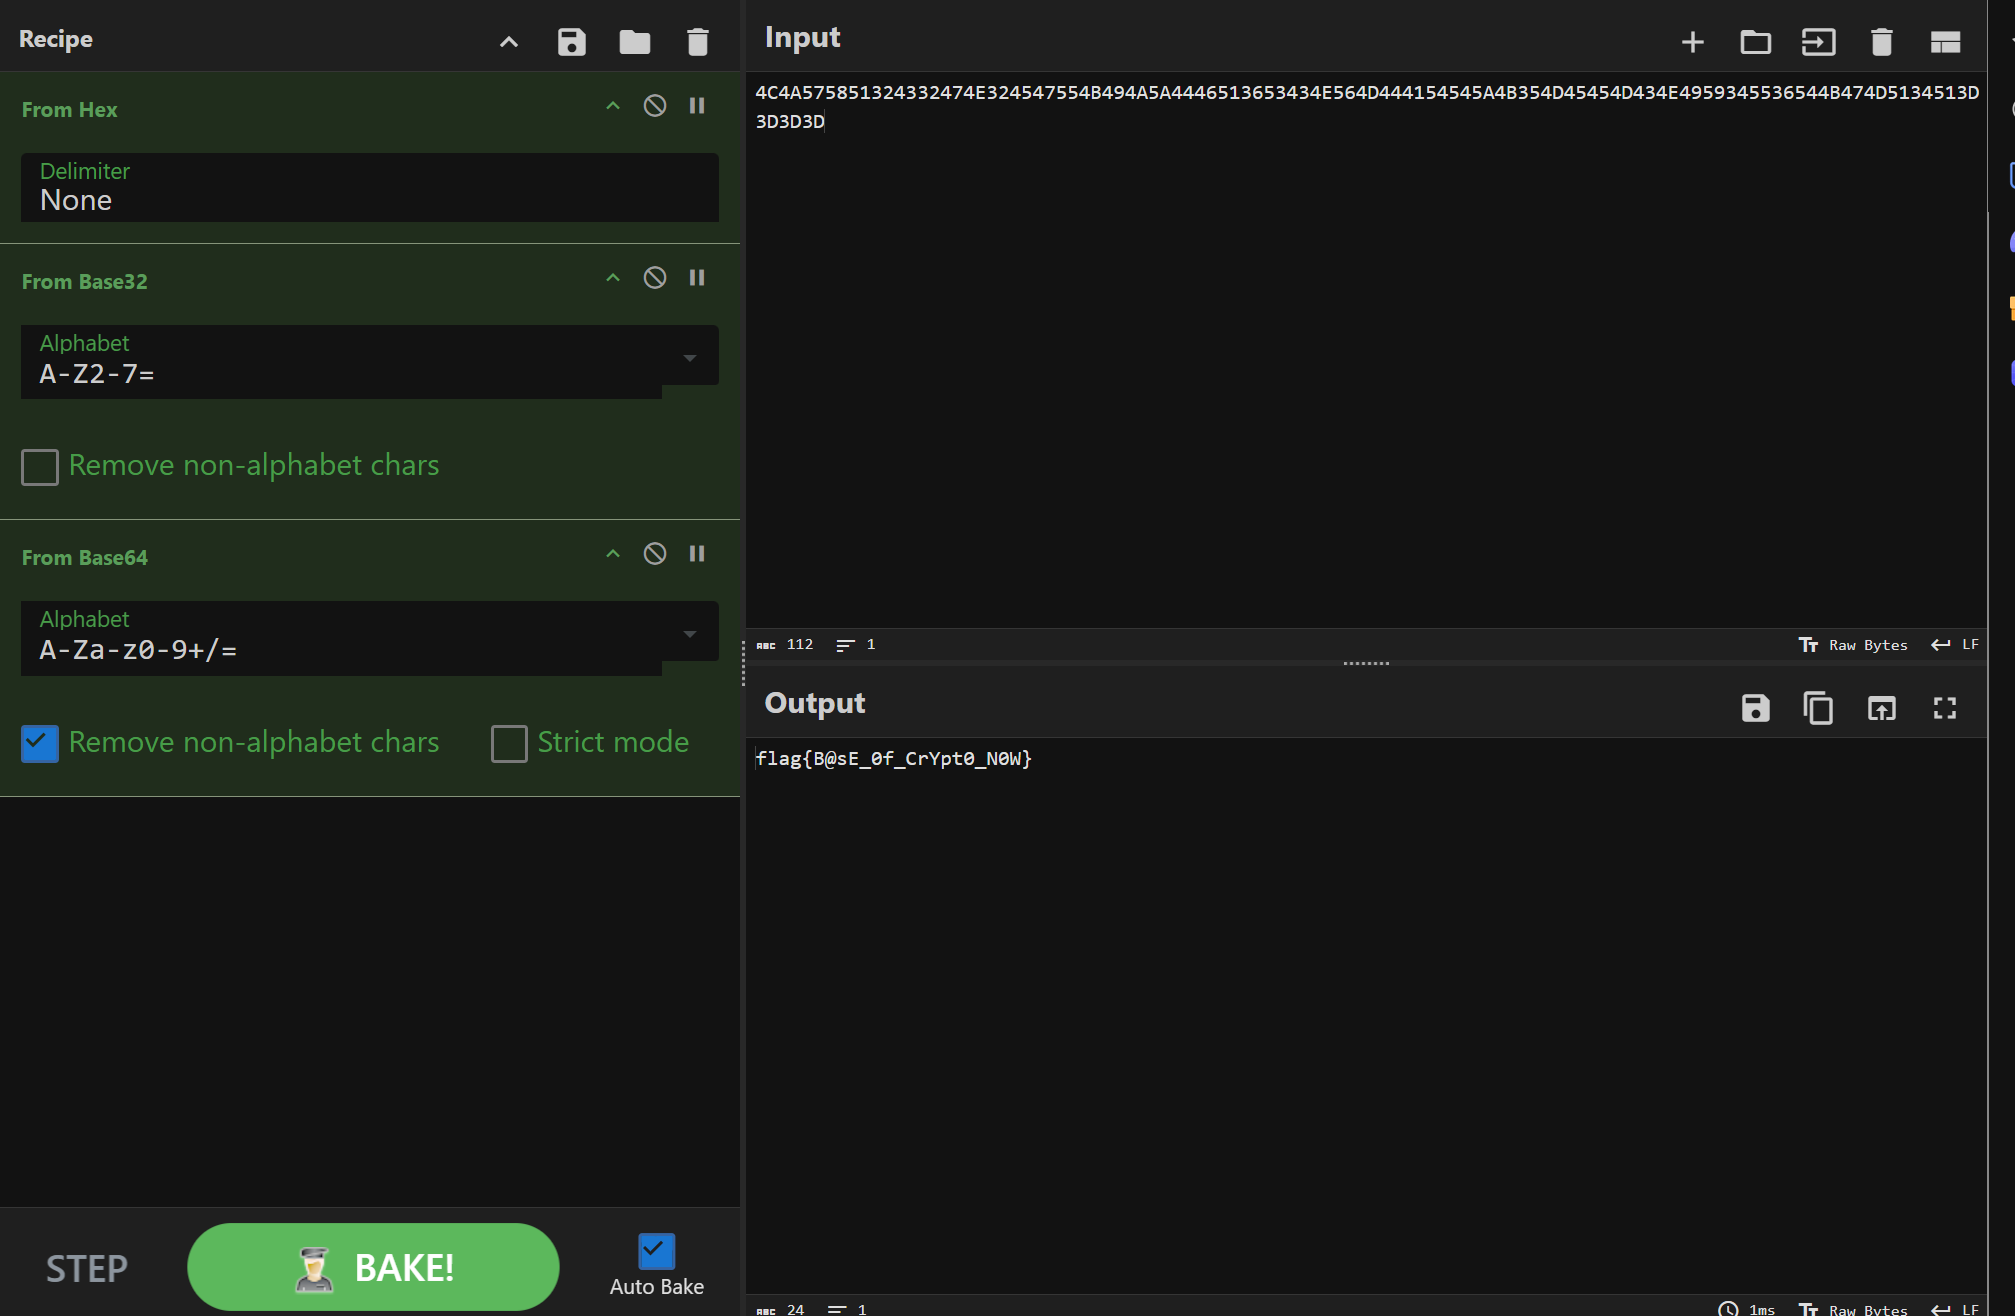
Task: Open the Base64 Alphabet dropdown
Action: 689,634
